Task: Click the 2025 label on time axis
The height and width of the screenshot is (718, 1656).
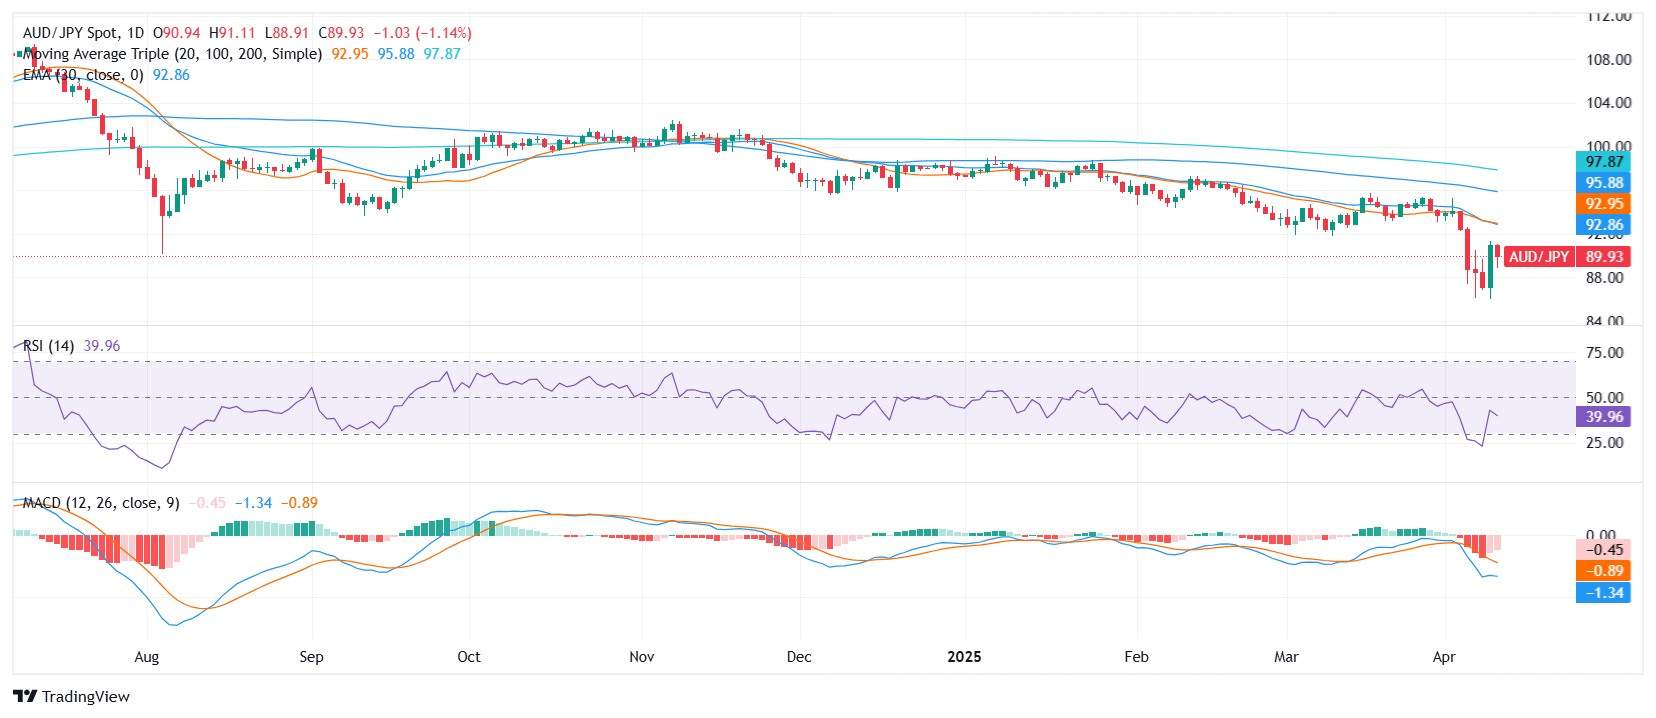Action: [x=964, y=657]
